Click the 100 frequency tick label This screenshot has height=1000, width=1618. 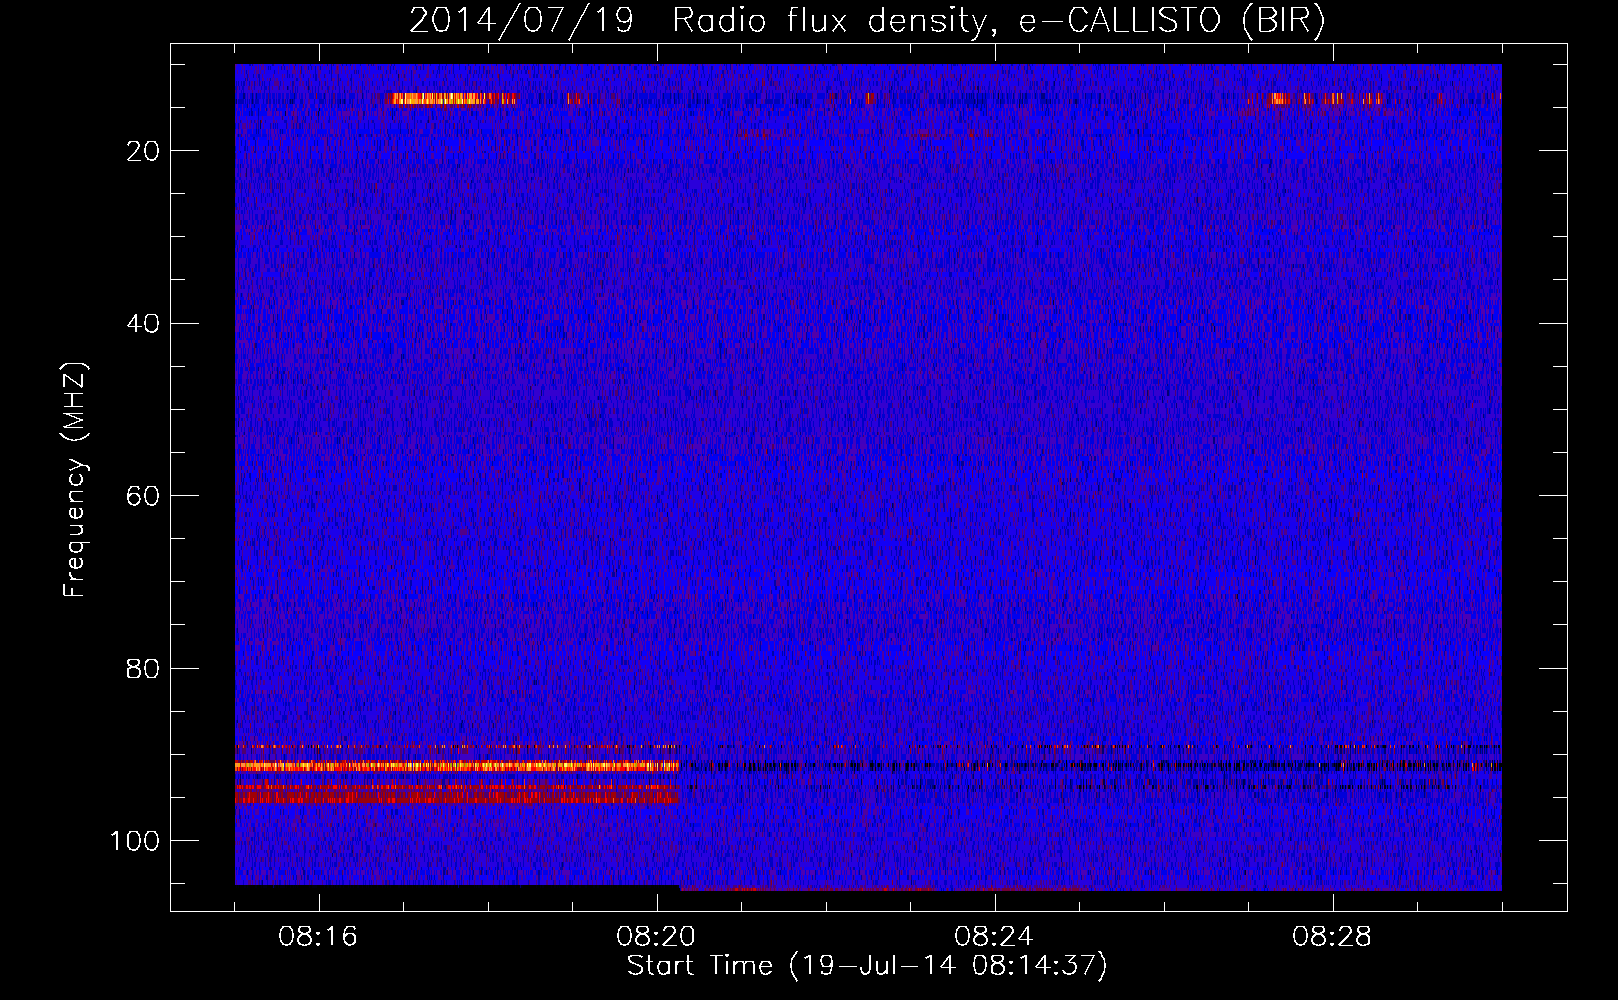pos(135,841)
